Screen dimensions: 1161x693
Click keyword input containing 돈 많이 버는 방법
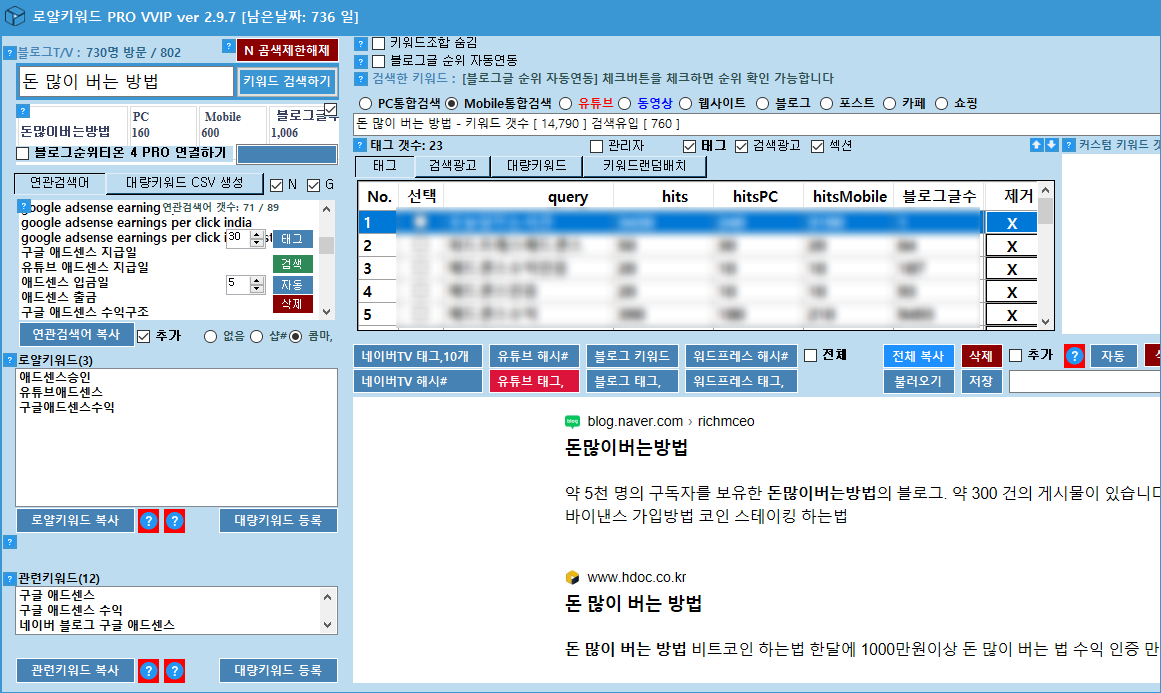click(126, 81)
